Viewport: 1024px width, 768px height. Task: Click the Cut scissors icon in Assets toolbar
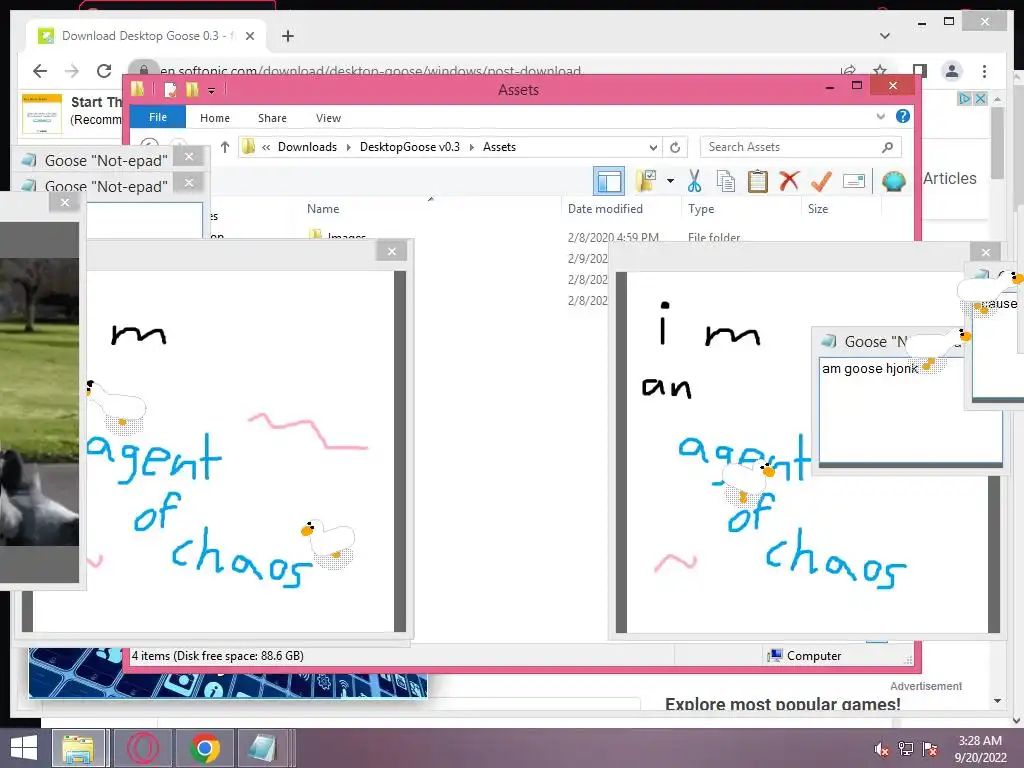tap(694, 181)
